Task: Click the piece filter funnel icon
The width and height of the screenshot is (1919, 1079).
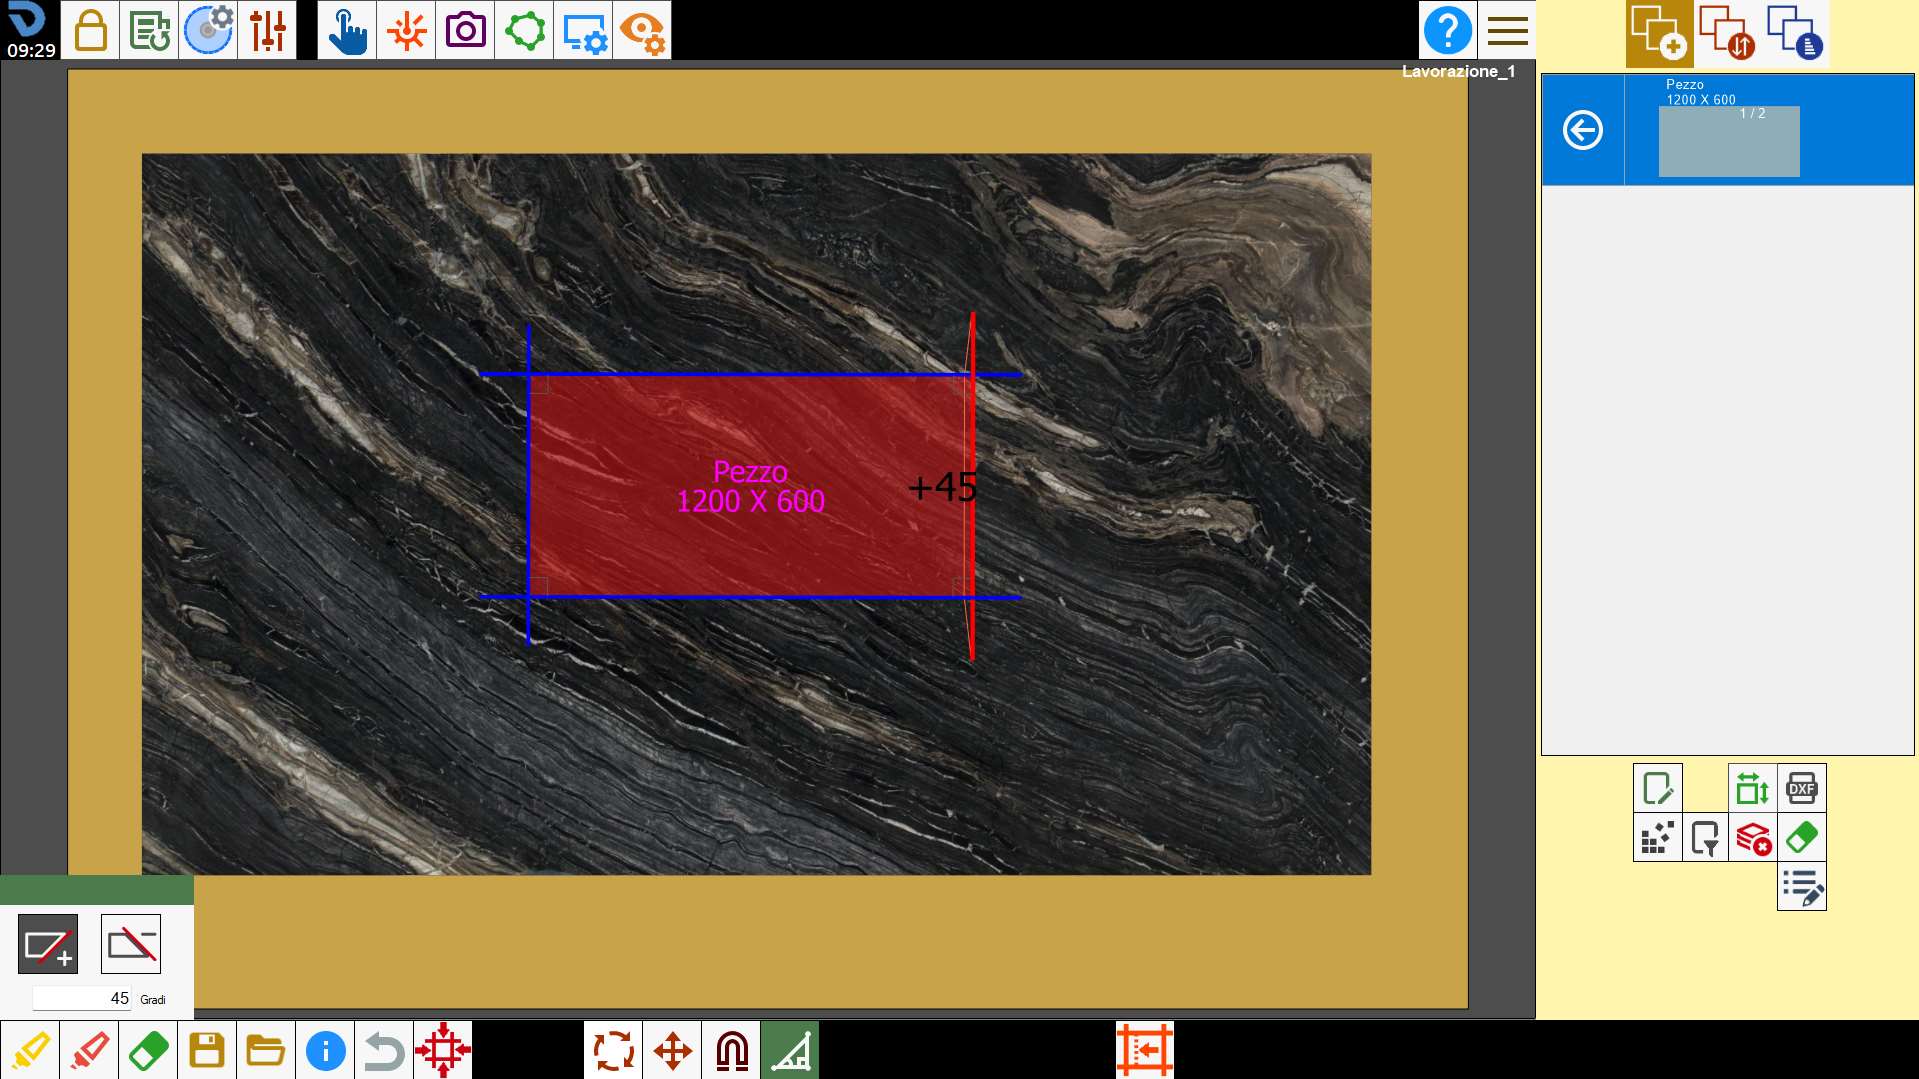Action: (1705, 837)
